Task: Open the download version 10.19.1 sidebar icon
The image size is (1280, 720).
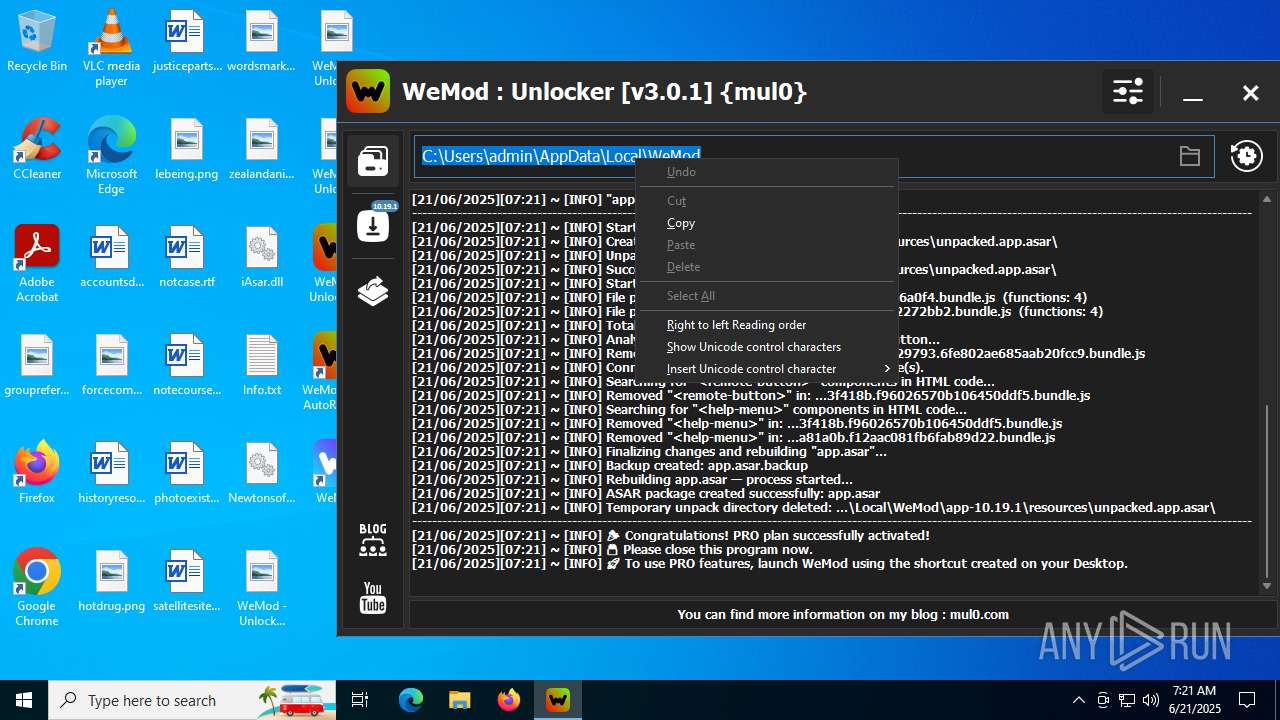Action: point(373,225)
